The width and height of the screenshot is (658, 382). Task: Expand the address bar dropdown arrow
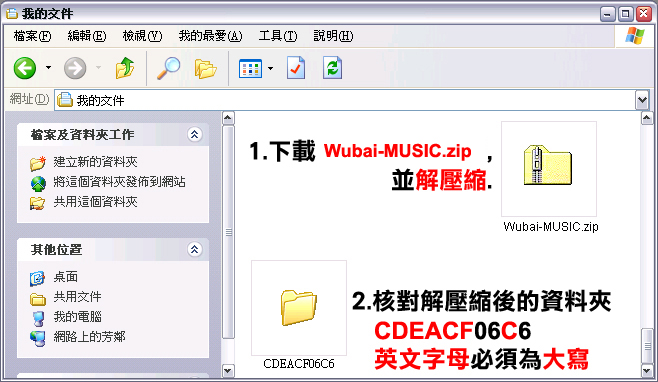coord(642,100)
